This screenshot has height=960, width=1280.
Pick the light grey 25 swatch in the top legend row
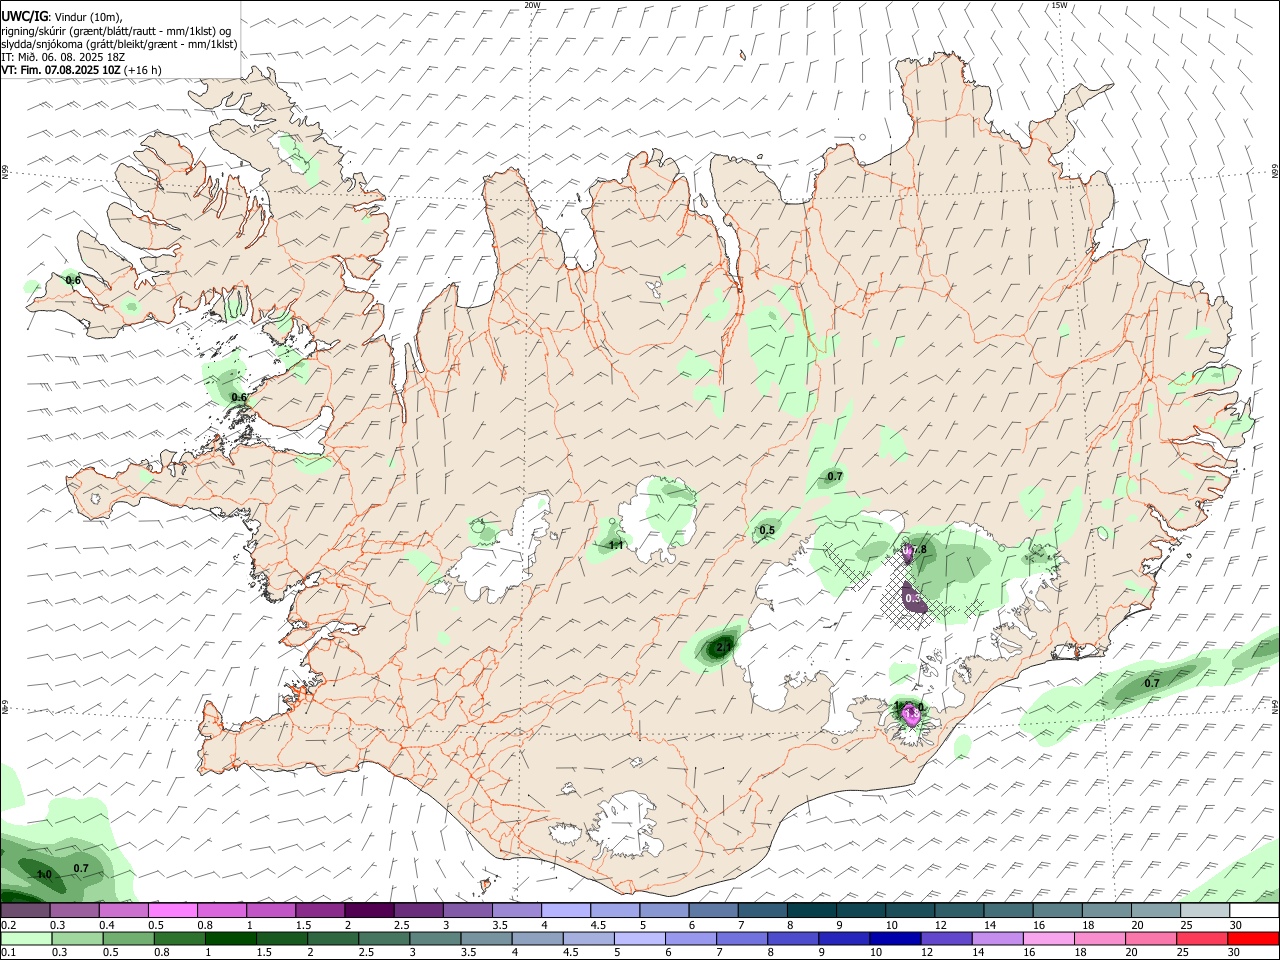click(x=1206, y=911)
